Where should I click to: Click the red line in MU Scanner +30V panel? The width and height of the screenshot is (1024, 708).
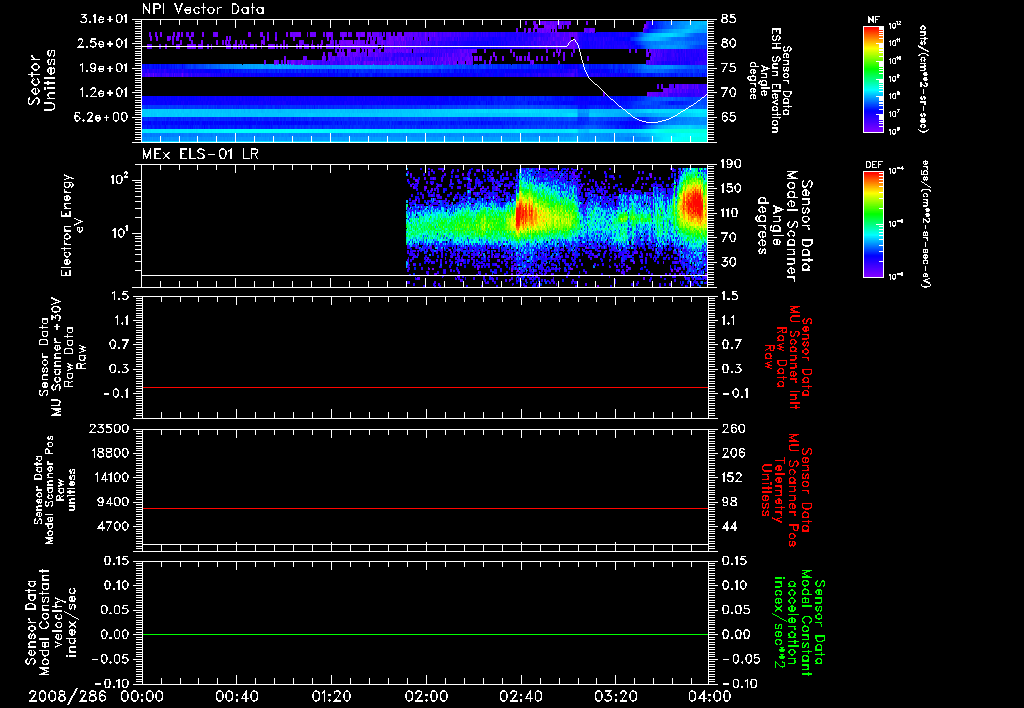tap(425, 387)
